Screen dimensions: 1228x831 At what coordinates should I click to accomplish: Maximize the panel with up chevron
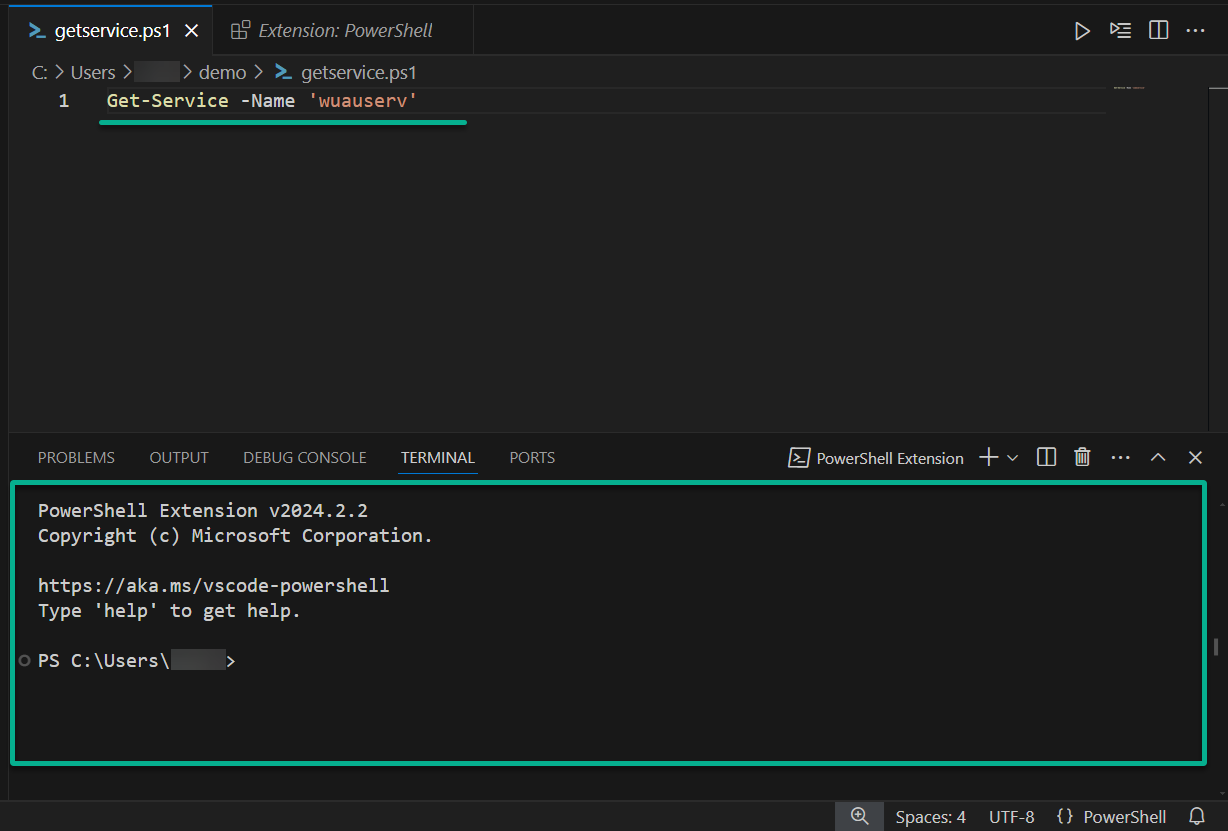(x=1158, y=458)
